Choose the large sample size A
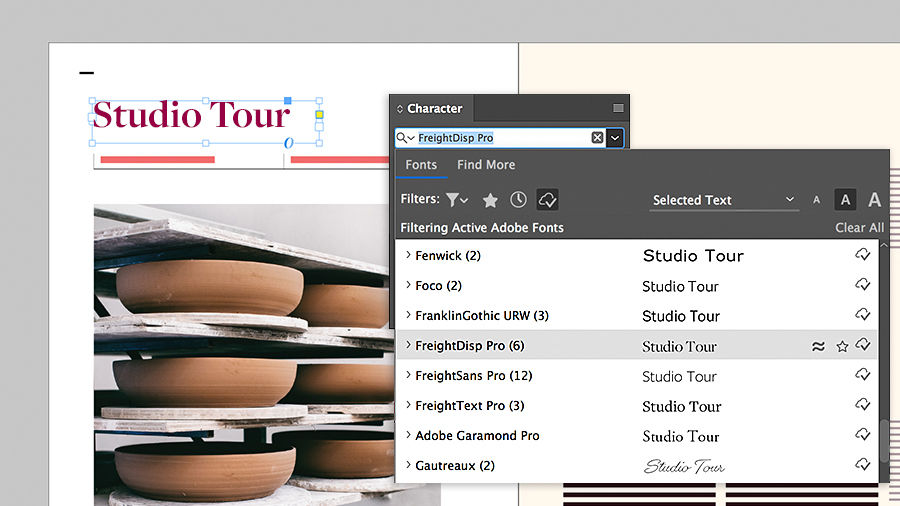900x506 pixels. [x=874, y=200]
